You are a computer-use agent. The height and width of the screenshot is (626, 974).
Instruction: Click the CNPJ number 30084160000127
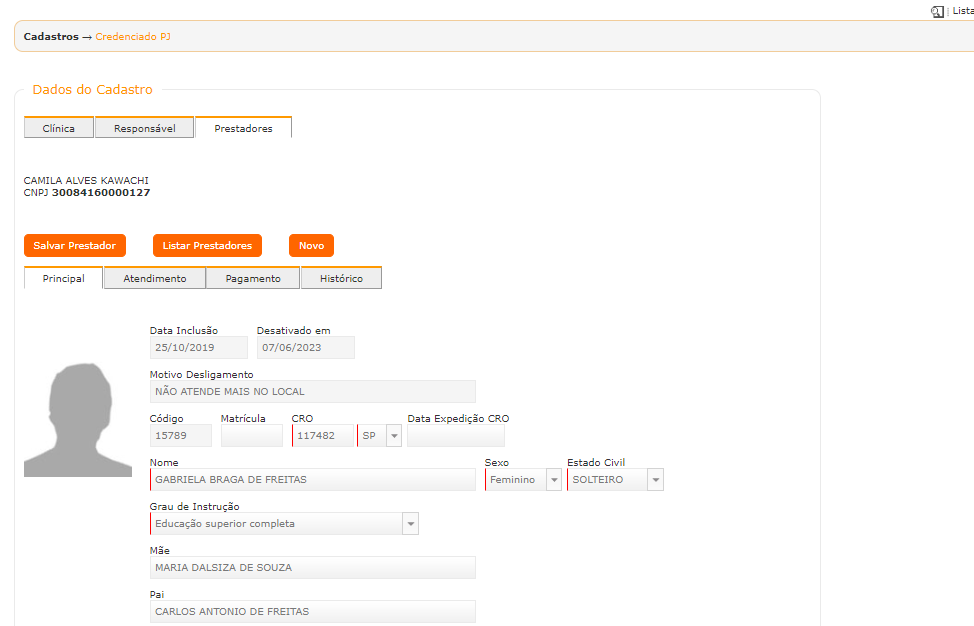[x=101, y=193]
